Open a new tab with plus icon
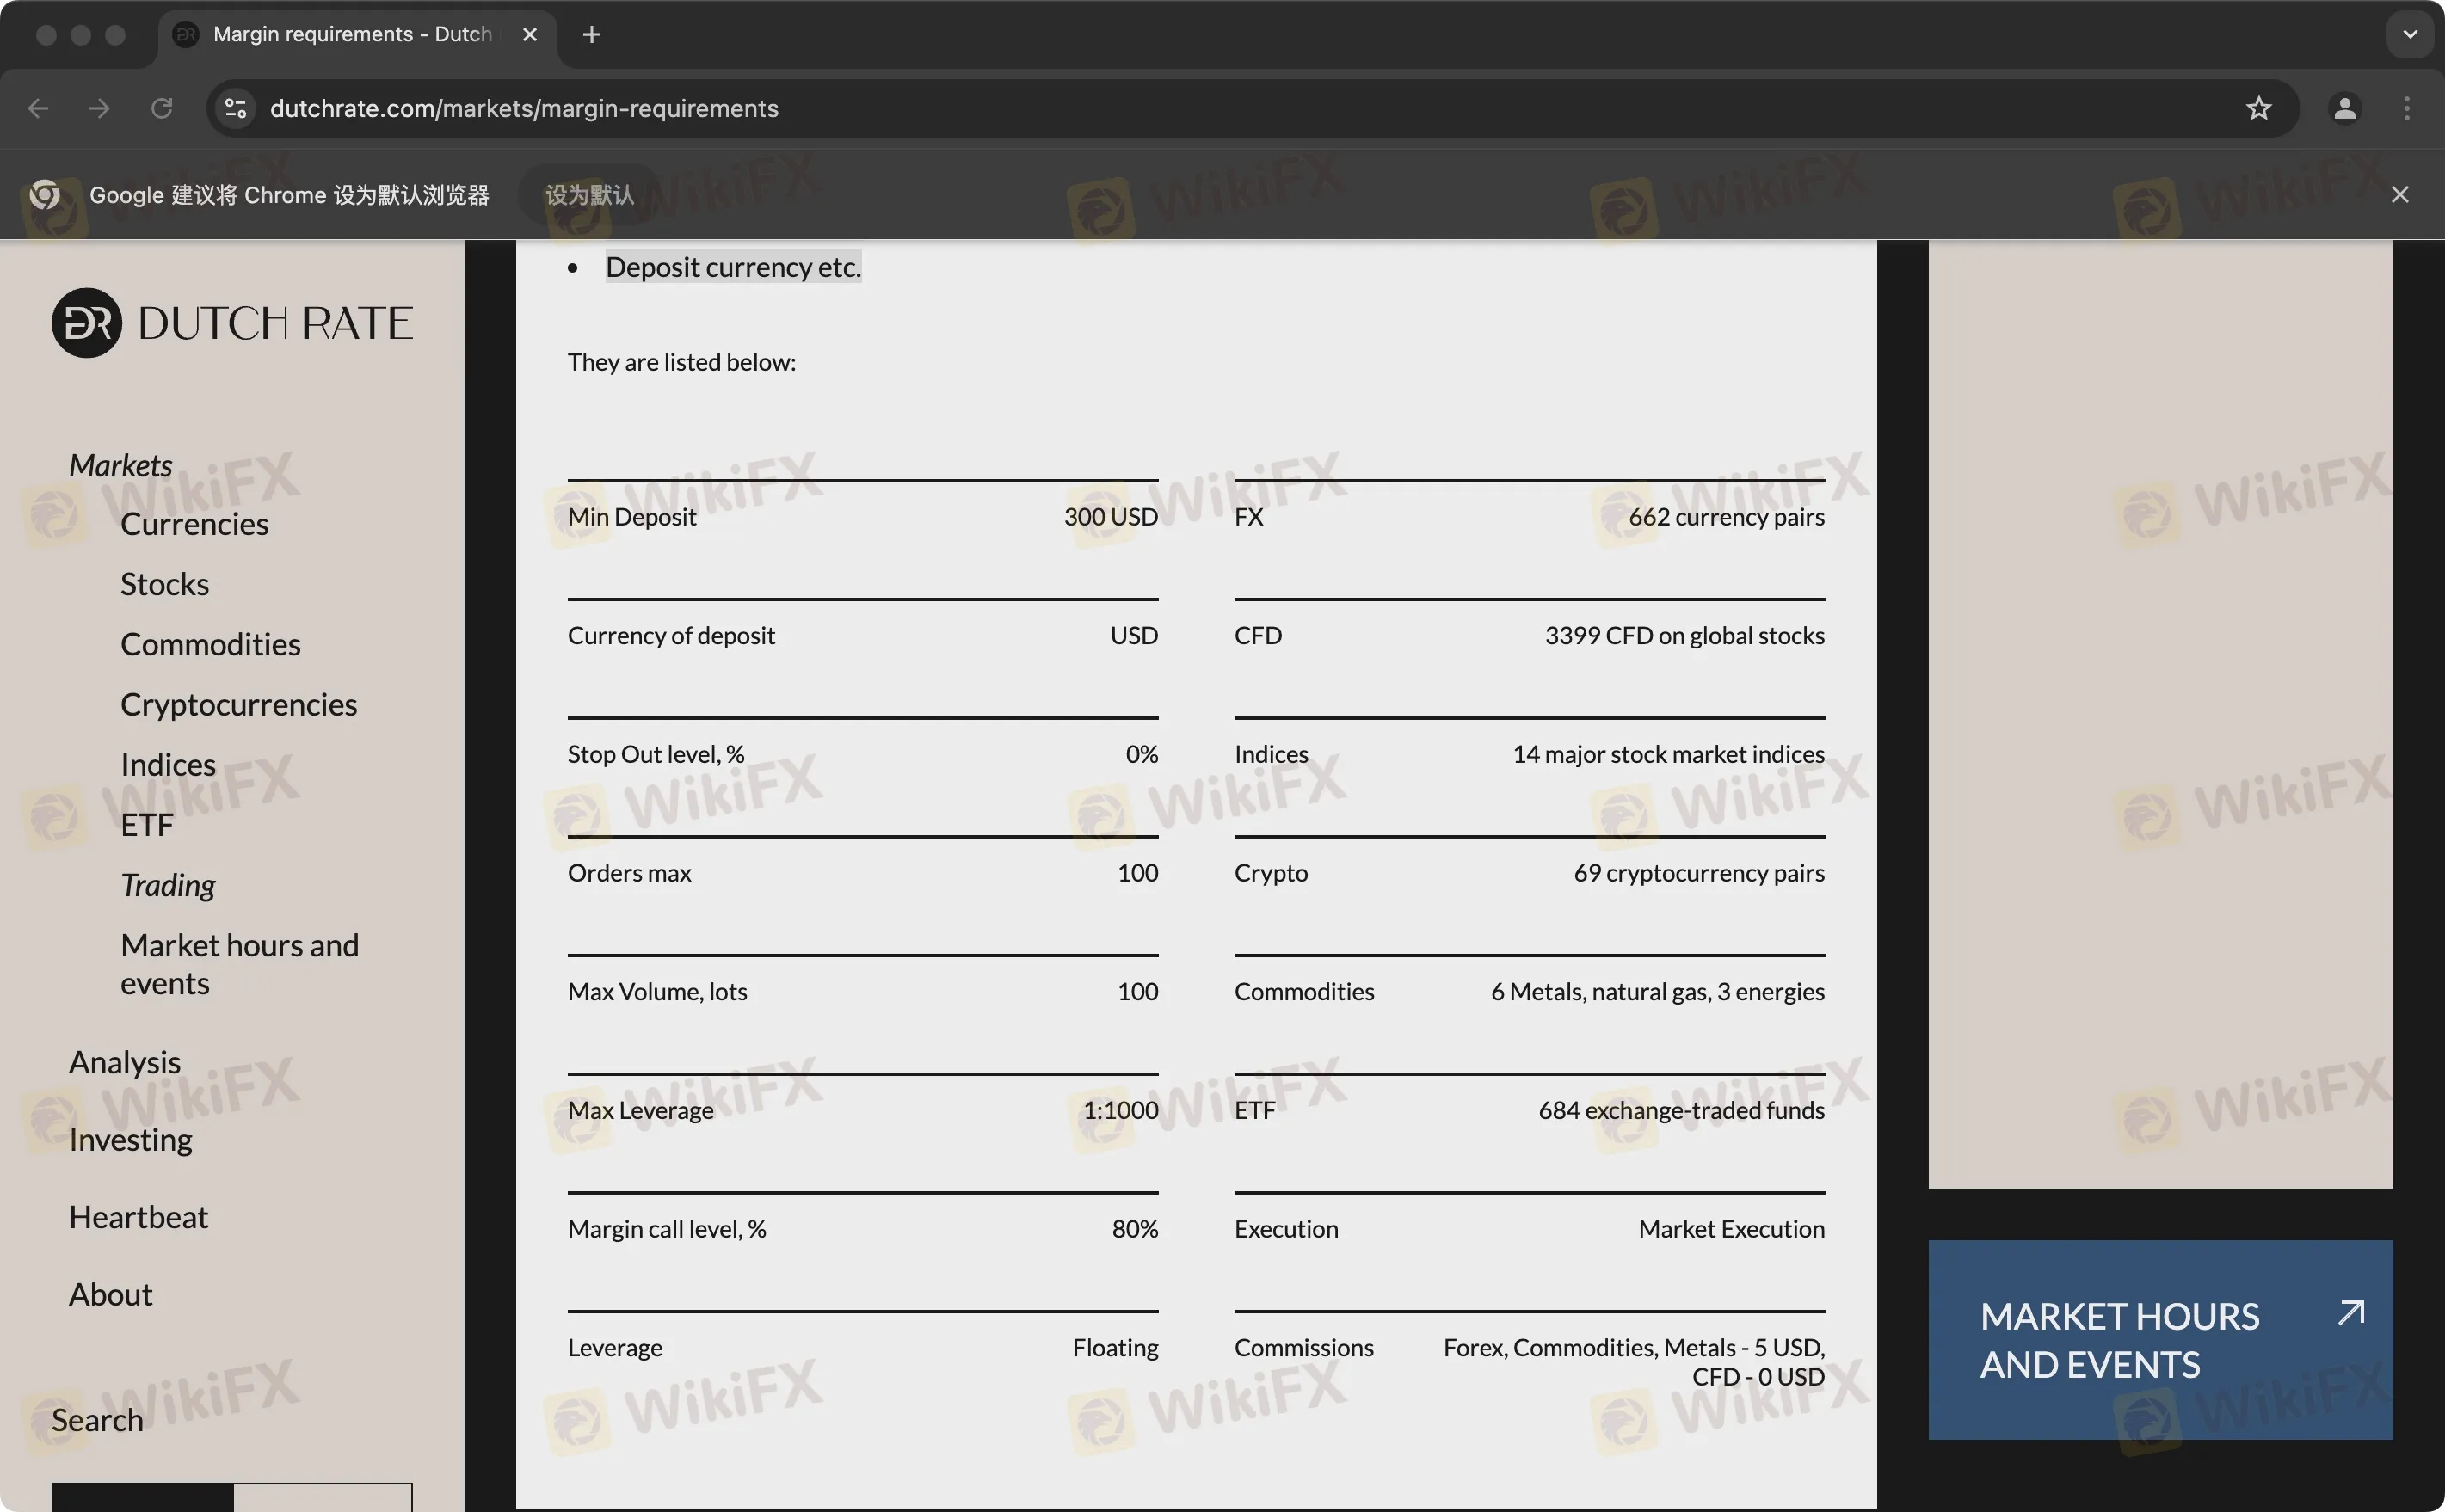 [592, 35]
